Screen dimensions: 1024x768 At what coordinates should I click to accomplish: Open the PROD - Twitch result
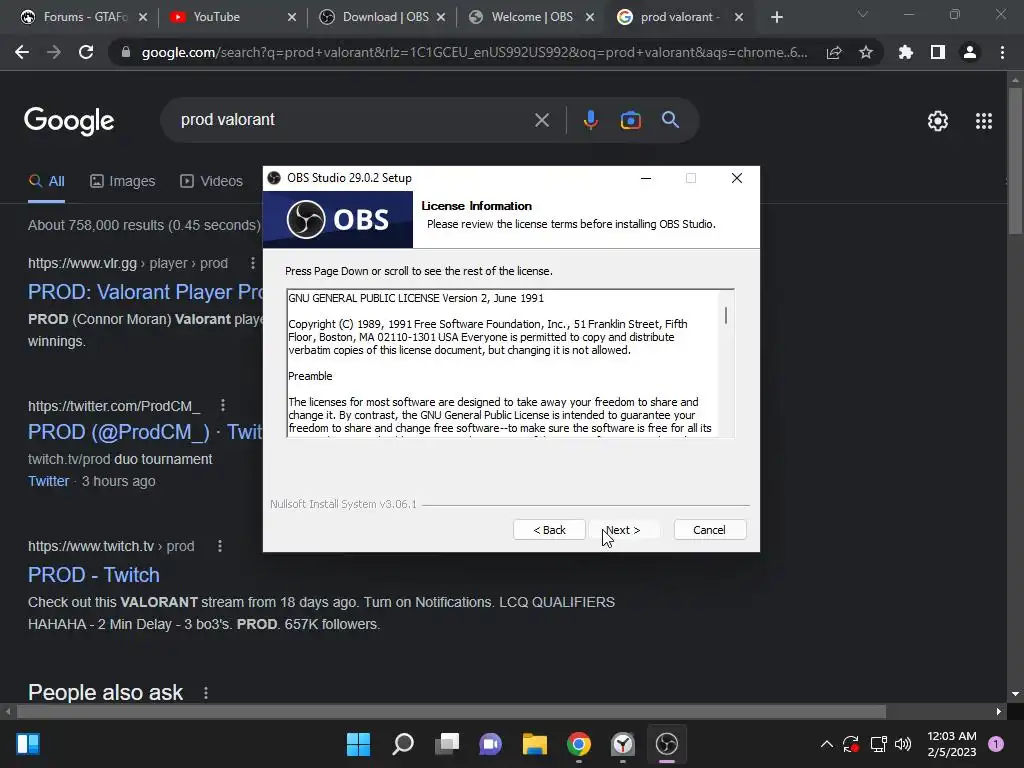tap(93, 575)
